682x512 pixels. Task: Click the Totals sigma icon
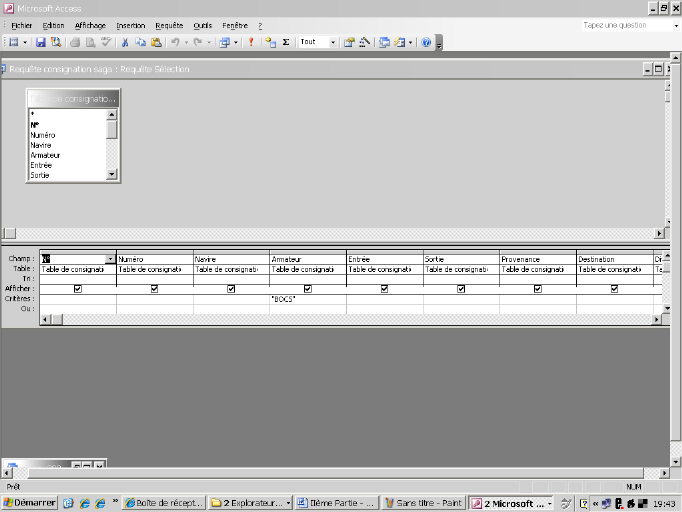[x=286, y=43]
